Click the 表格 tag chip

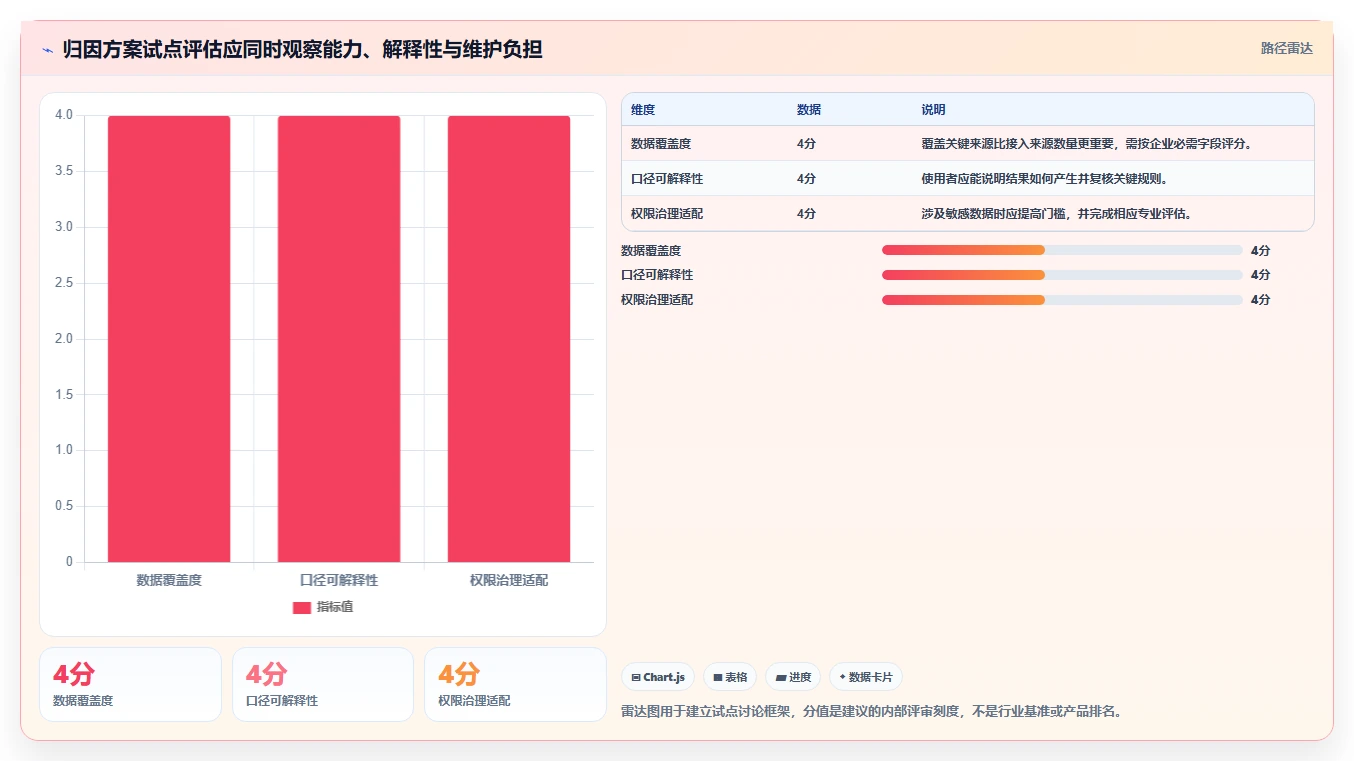coord(730,677)
